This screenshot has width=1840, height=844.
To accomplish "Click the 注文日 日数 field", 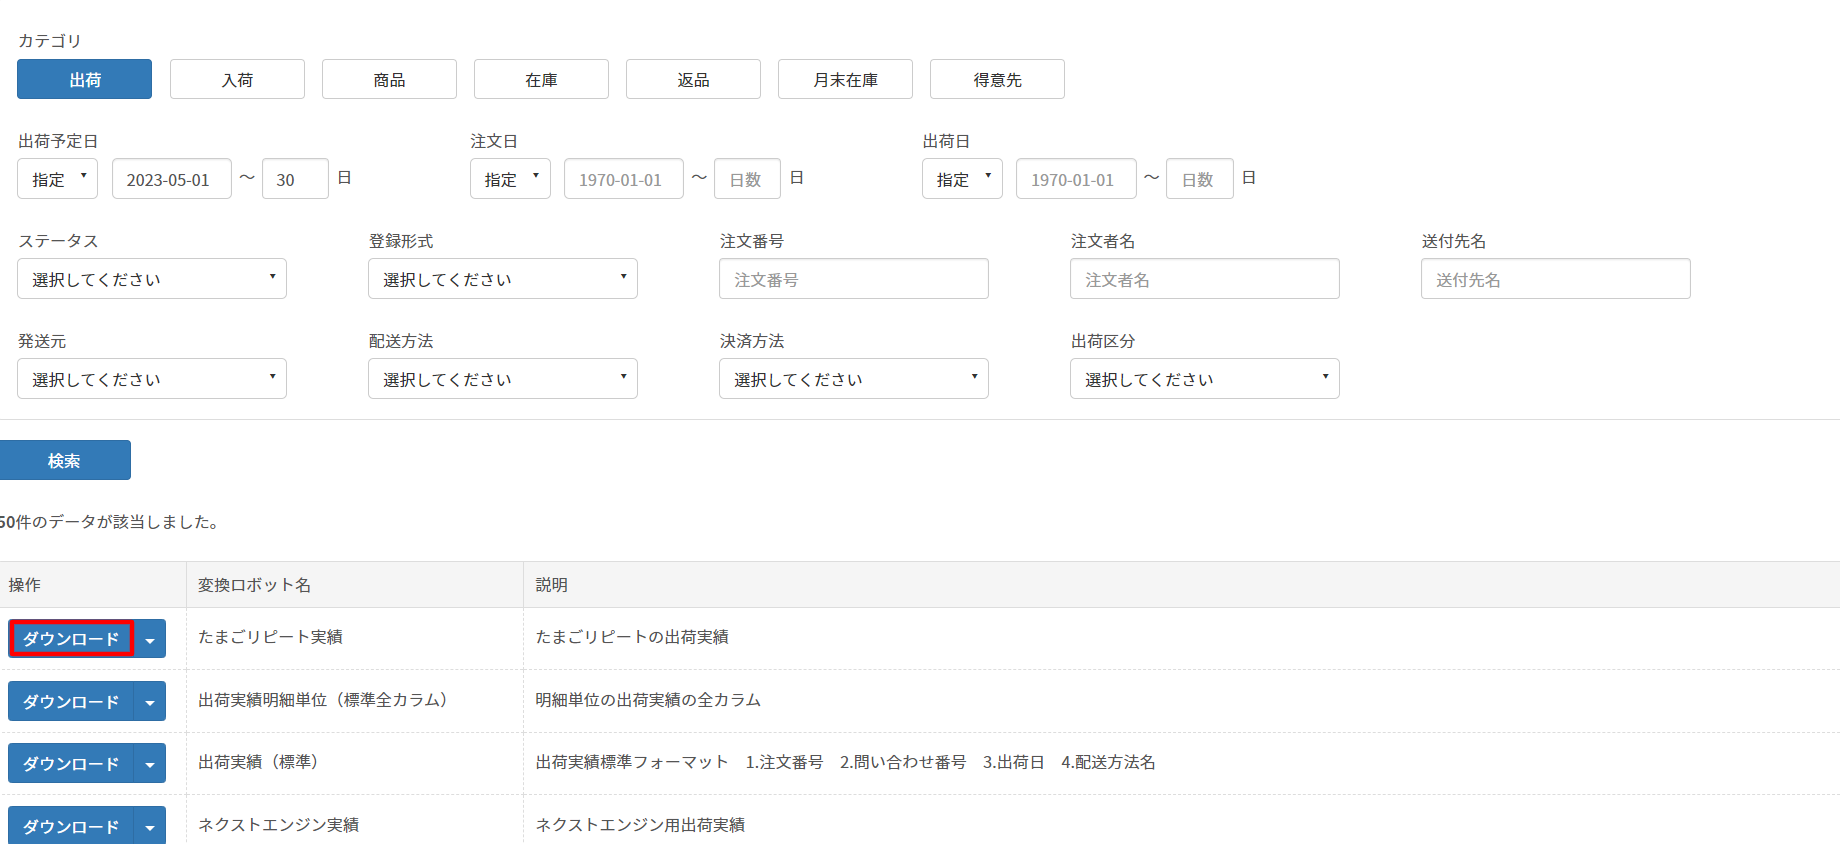I will click(x=747, y=179).
